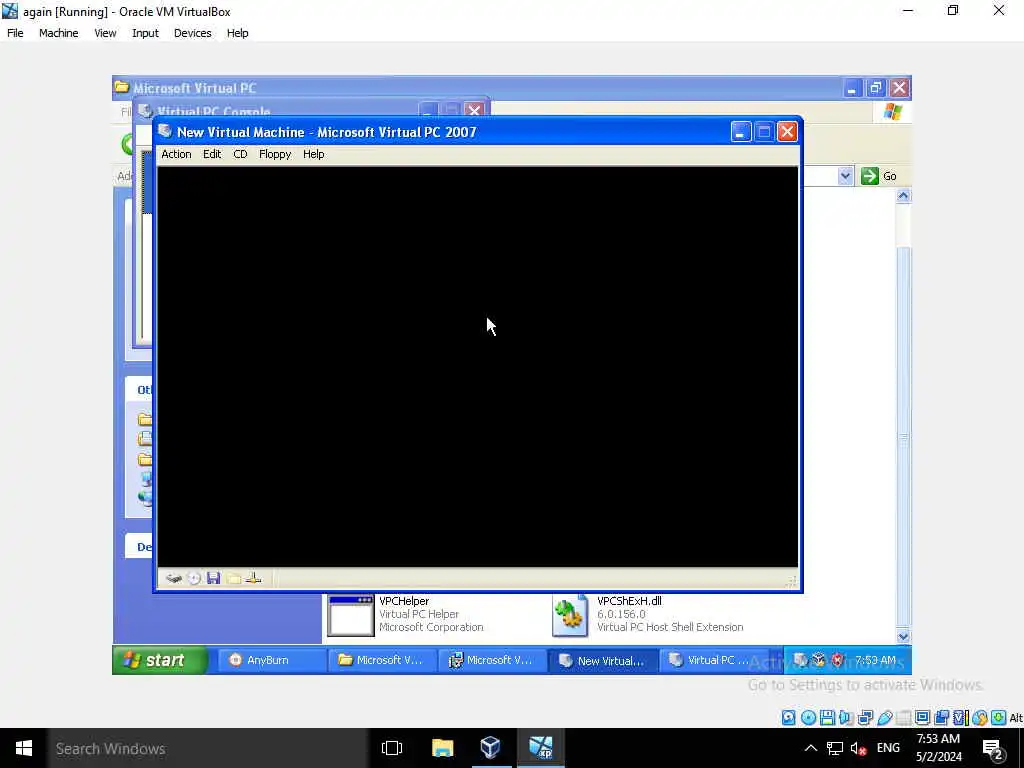
Task: Click VirtualBox CPU features indicator icon
Action: tap(961, 718)
